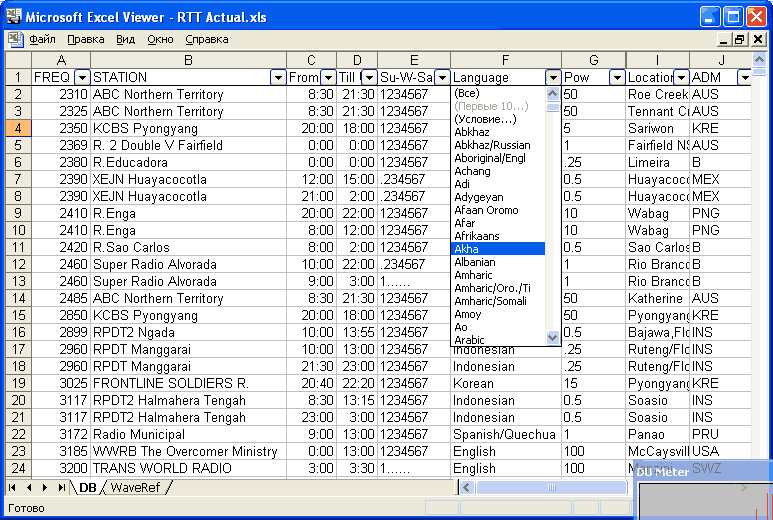The height and width of the screenshot is (520, 773).
Task: Select Amharic filter entry
Action: point(498,275)
